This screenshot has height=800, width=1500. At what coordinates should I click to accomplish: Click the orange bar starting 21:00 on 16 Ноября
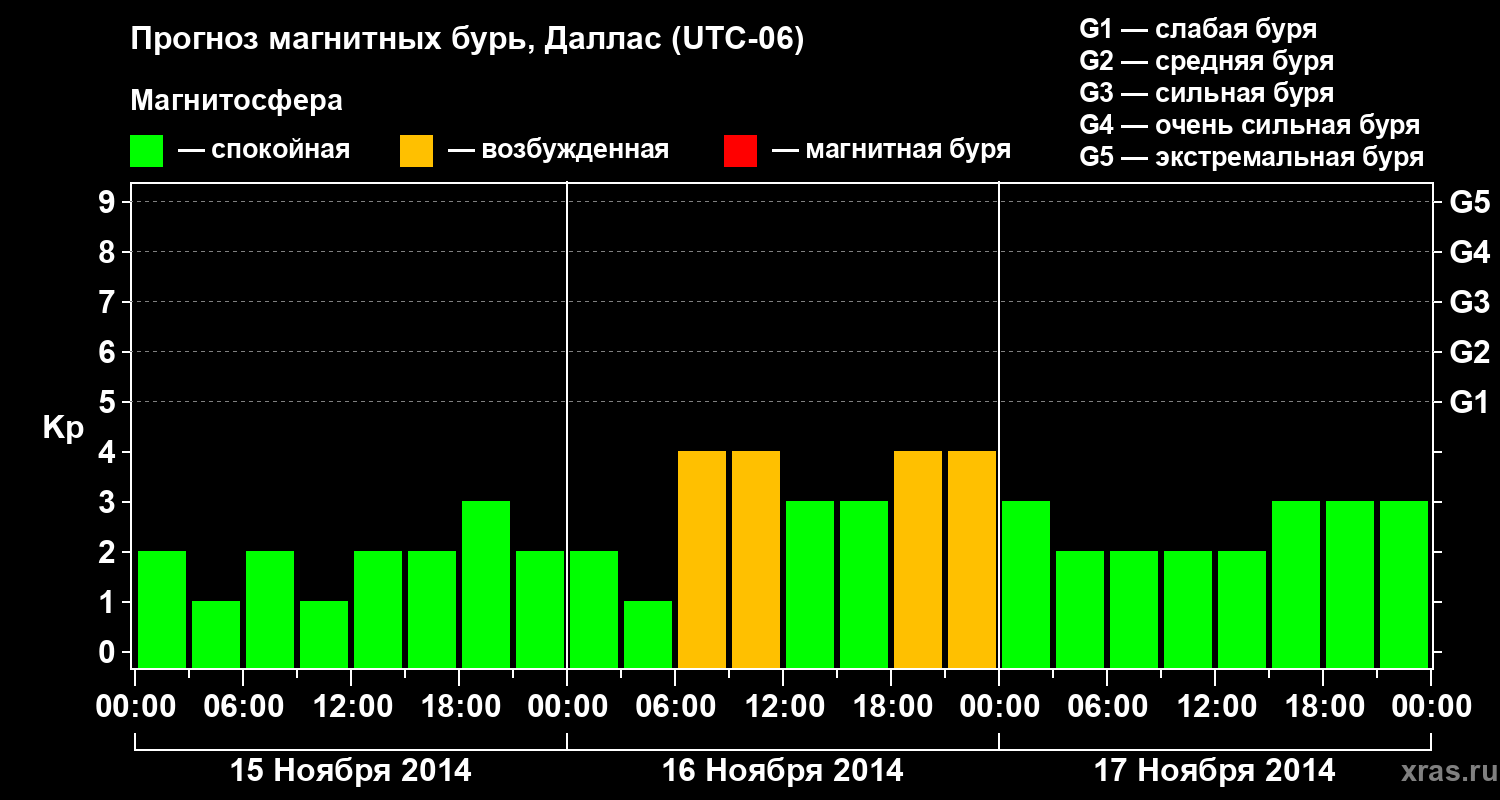coord(972,559)
